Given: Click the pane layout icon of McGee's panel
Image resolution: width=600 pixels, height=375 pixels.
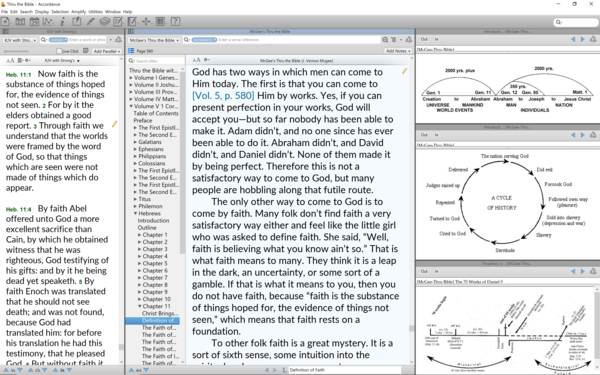Looking at the screenshot, I should coord(130,31).
